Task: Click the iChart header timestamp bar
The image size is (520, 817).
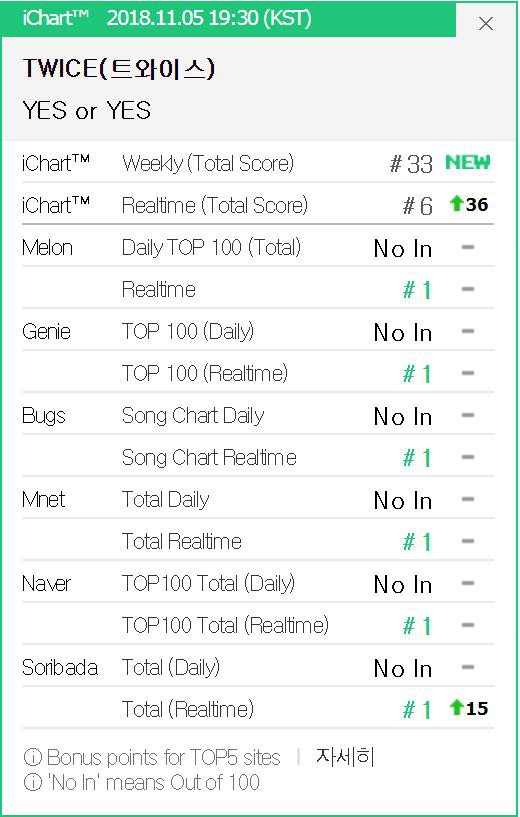Action: 228,19
